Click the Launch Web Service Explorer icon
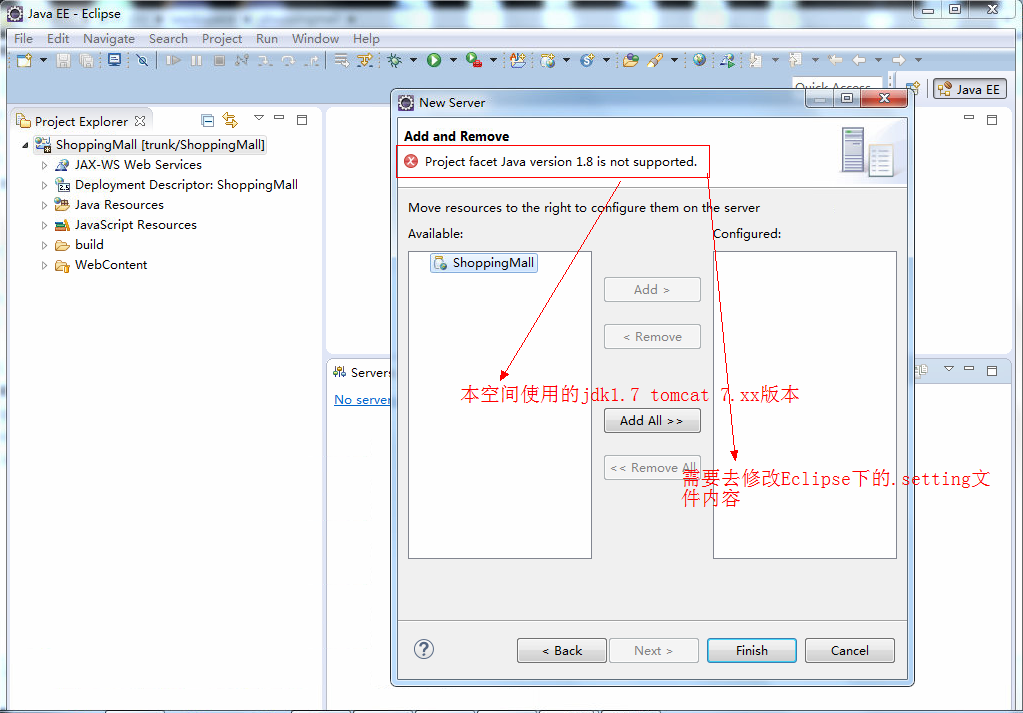Screen dimensions: 1023x713 pyautogui.click(x=727, y=61)
